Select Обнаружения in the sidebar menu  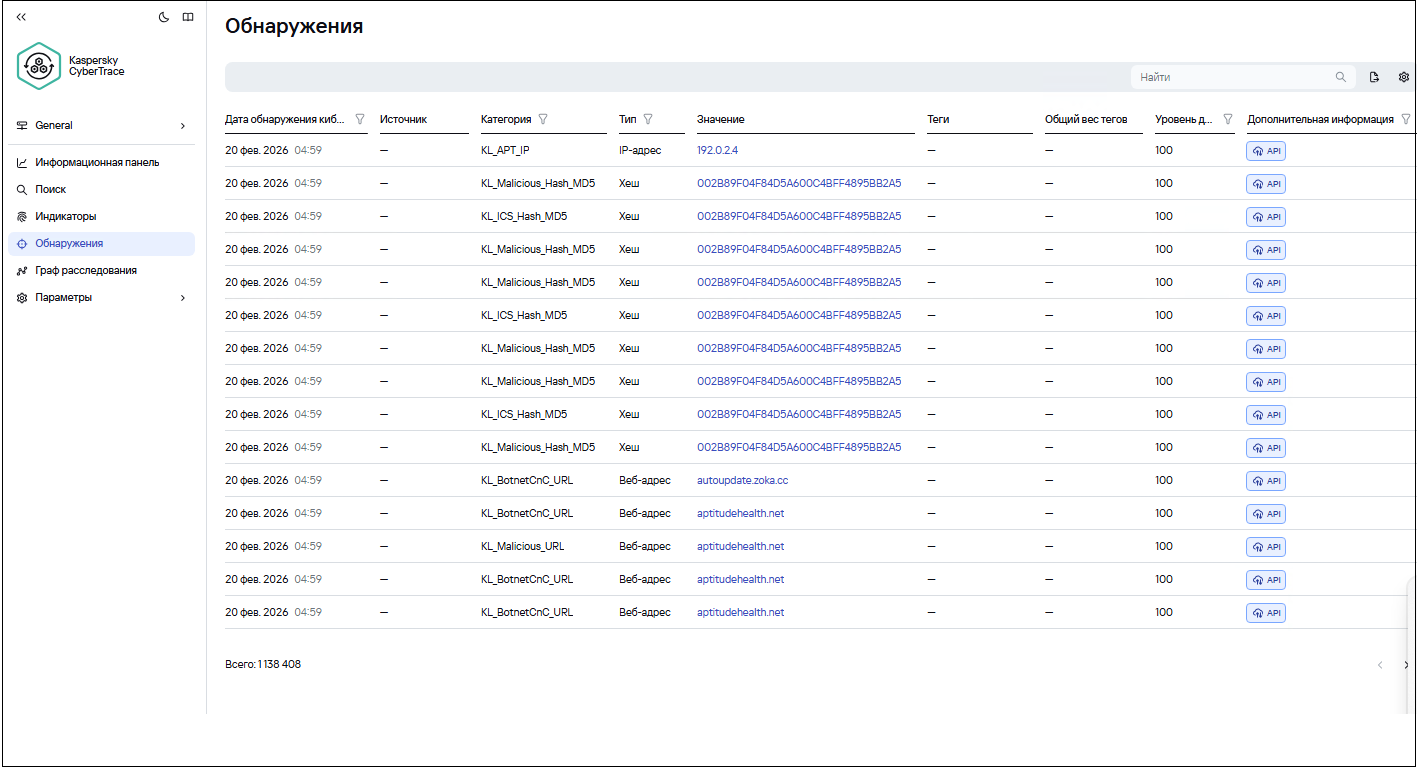[102, 243]
